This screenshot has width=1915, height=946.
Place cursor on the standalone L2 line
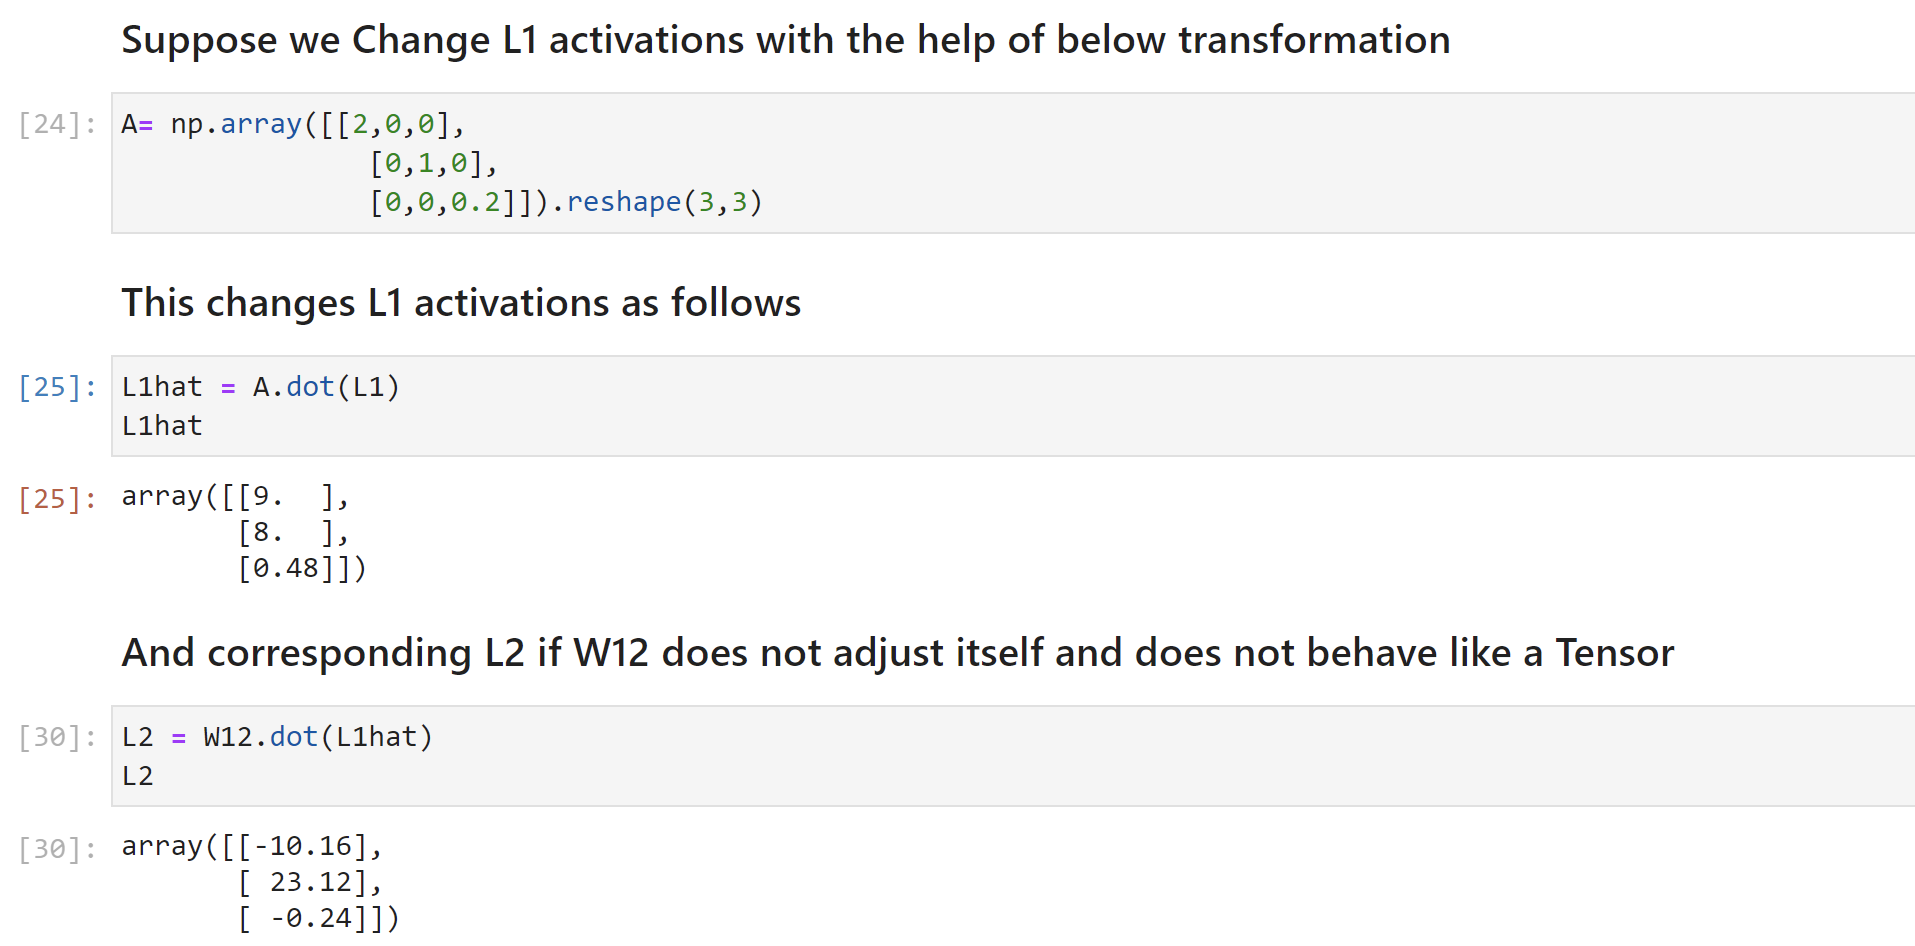tap(138, 776)
